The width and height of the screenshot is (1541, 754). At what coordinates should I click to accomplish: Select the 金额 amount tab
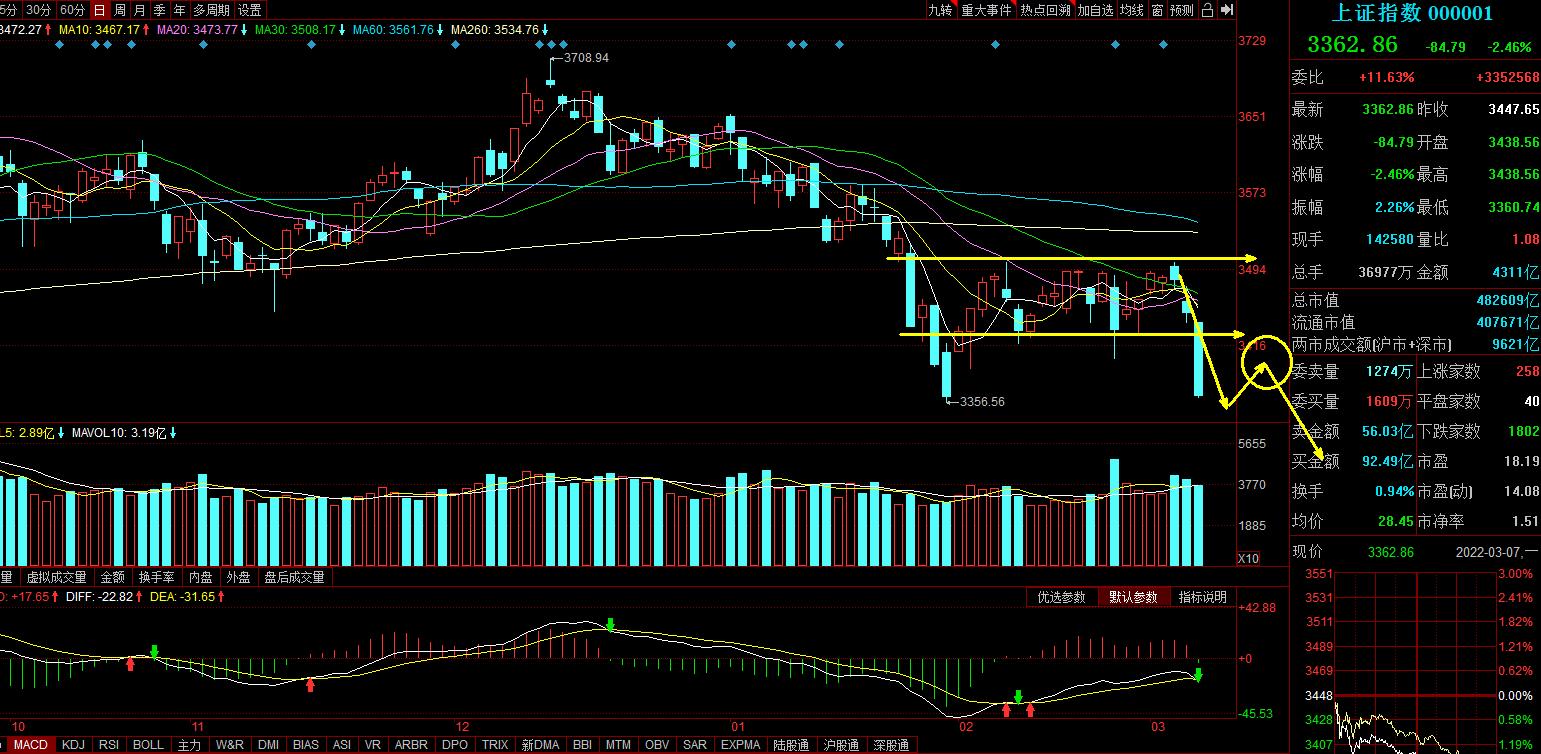tap(113, 577)
